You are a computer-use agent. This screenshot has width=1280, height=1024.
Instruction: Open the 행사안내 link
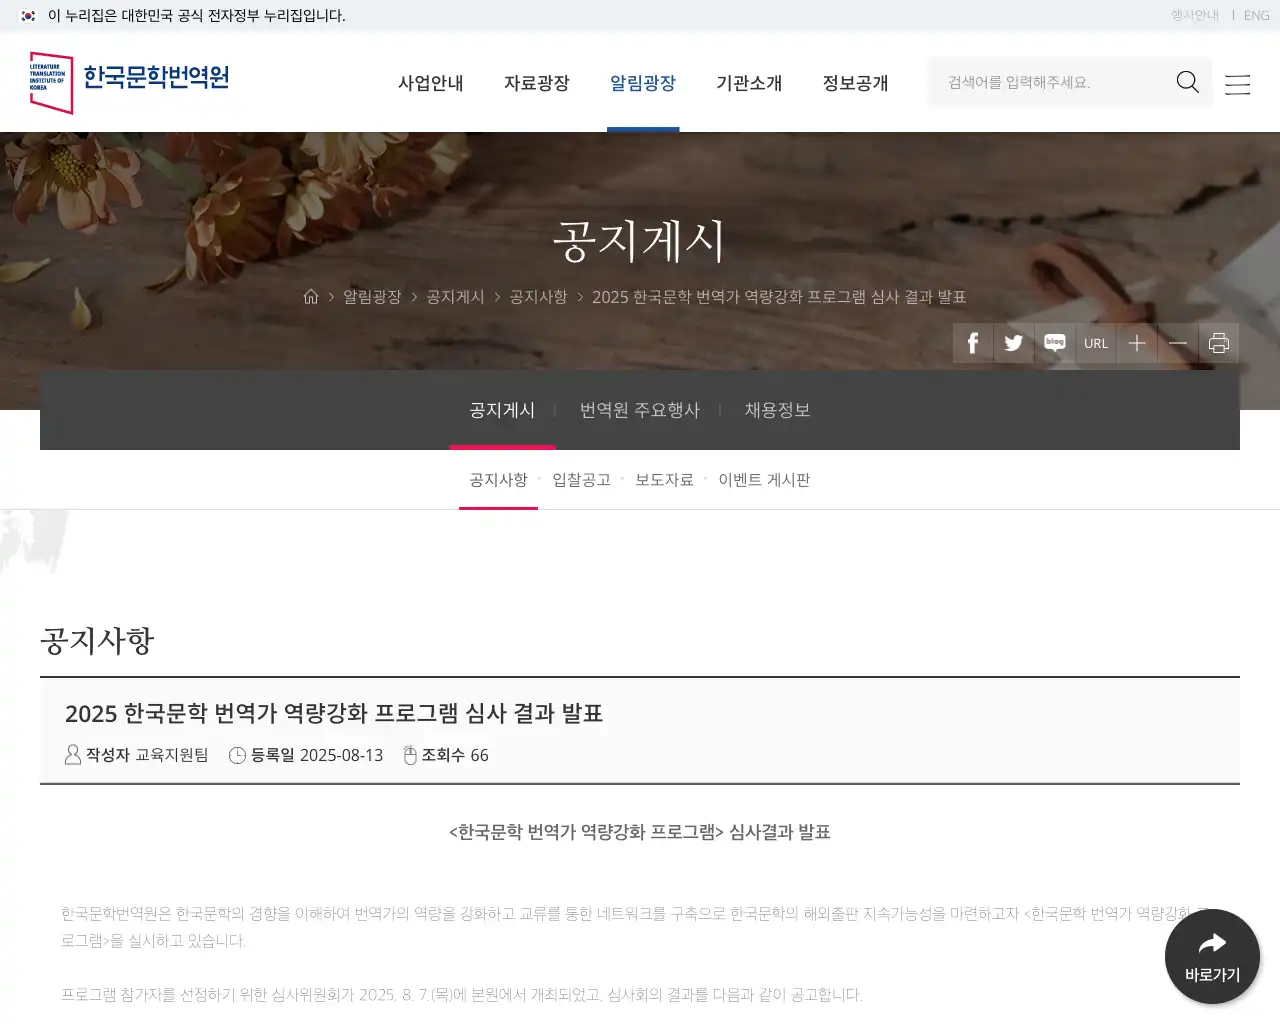(1194, 15)
